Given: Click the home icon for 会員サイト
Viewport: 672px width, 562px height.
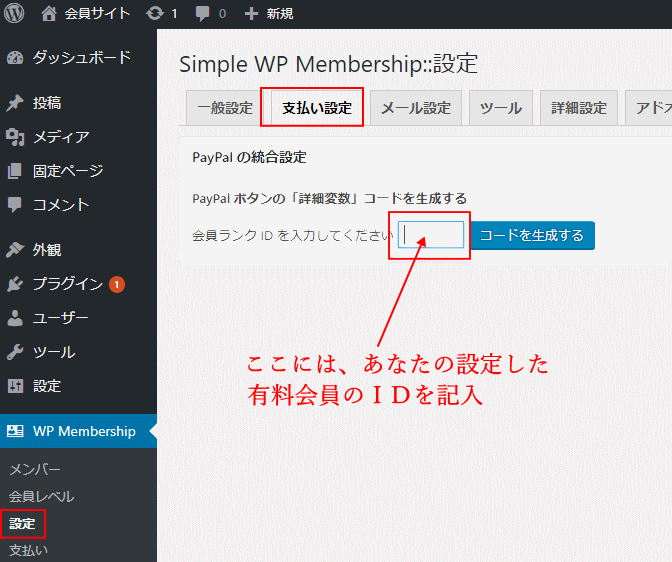Looking at the screenshot, I should click(49, 14).
